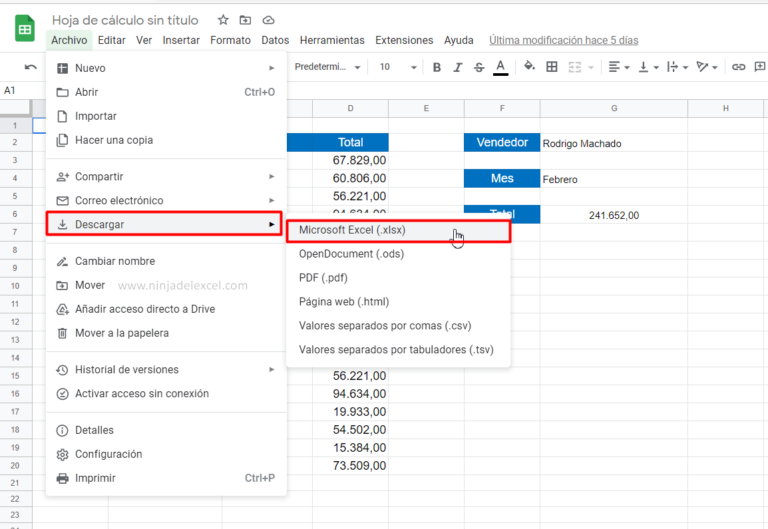Toggle strikethrough formatting
The width and height of the screenshot is (768, 529).
click(479, 67)
